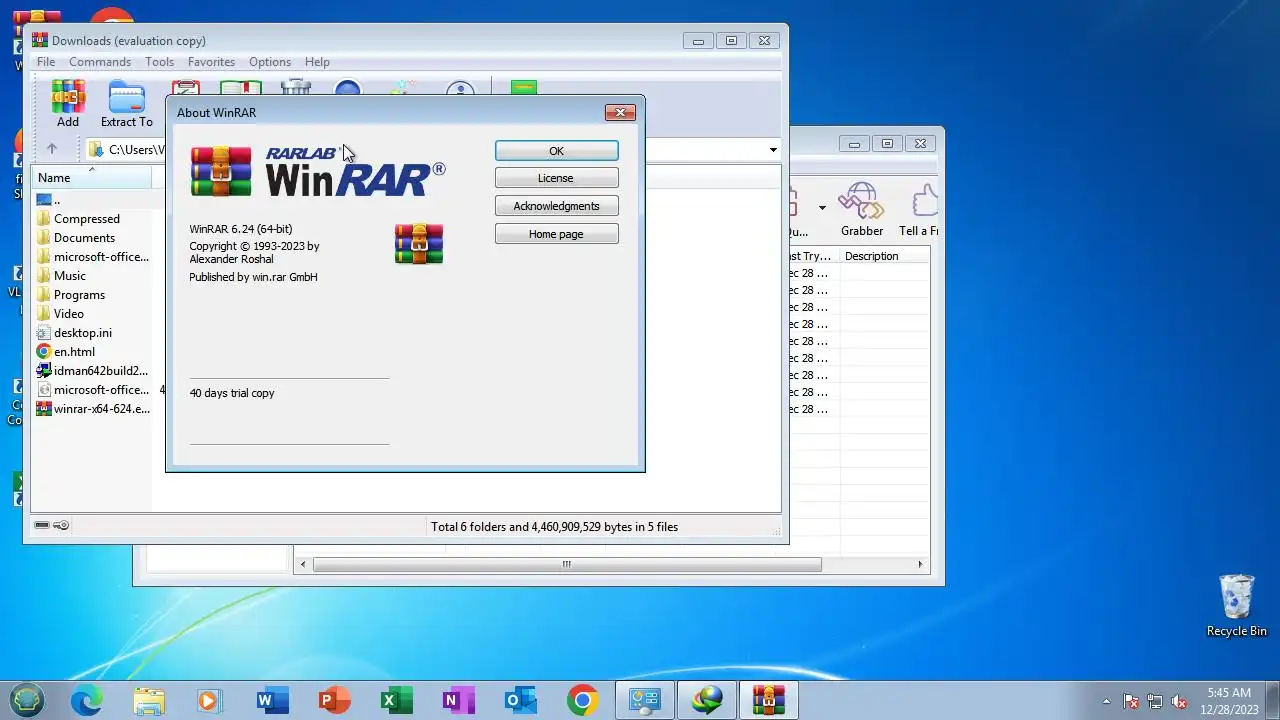Click the key icon in WinRAR status bar
Image resolution: width=1280 pixels, height=720 pixels.
[x=61, y=525]
